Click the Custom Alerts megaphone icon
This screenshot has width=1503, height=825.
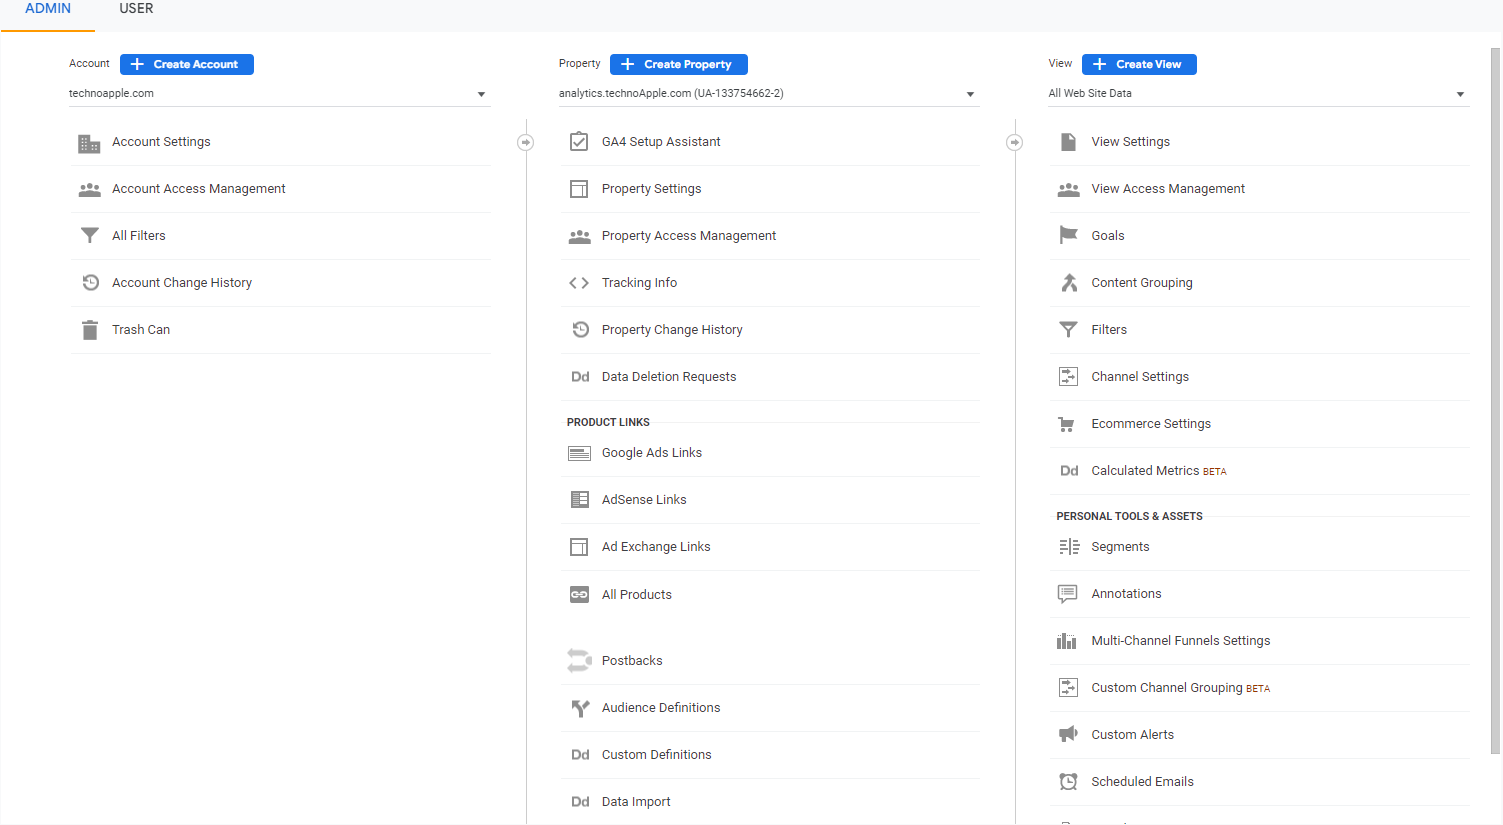tap(1068, 735)
